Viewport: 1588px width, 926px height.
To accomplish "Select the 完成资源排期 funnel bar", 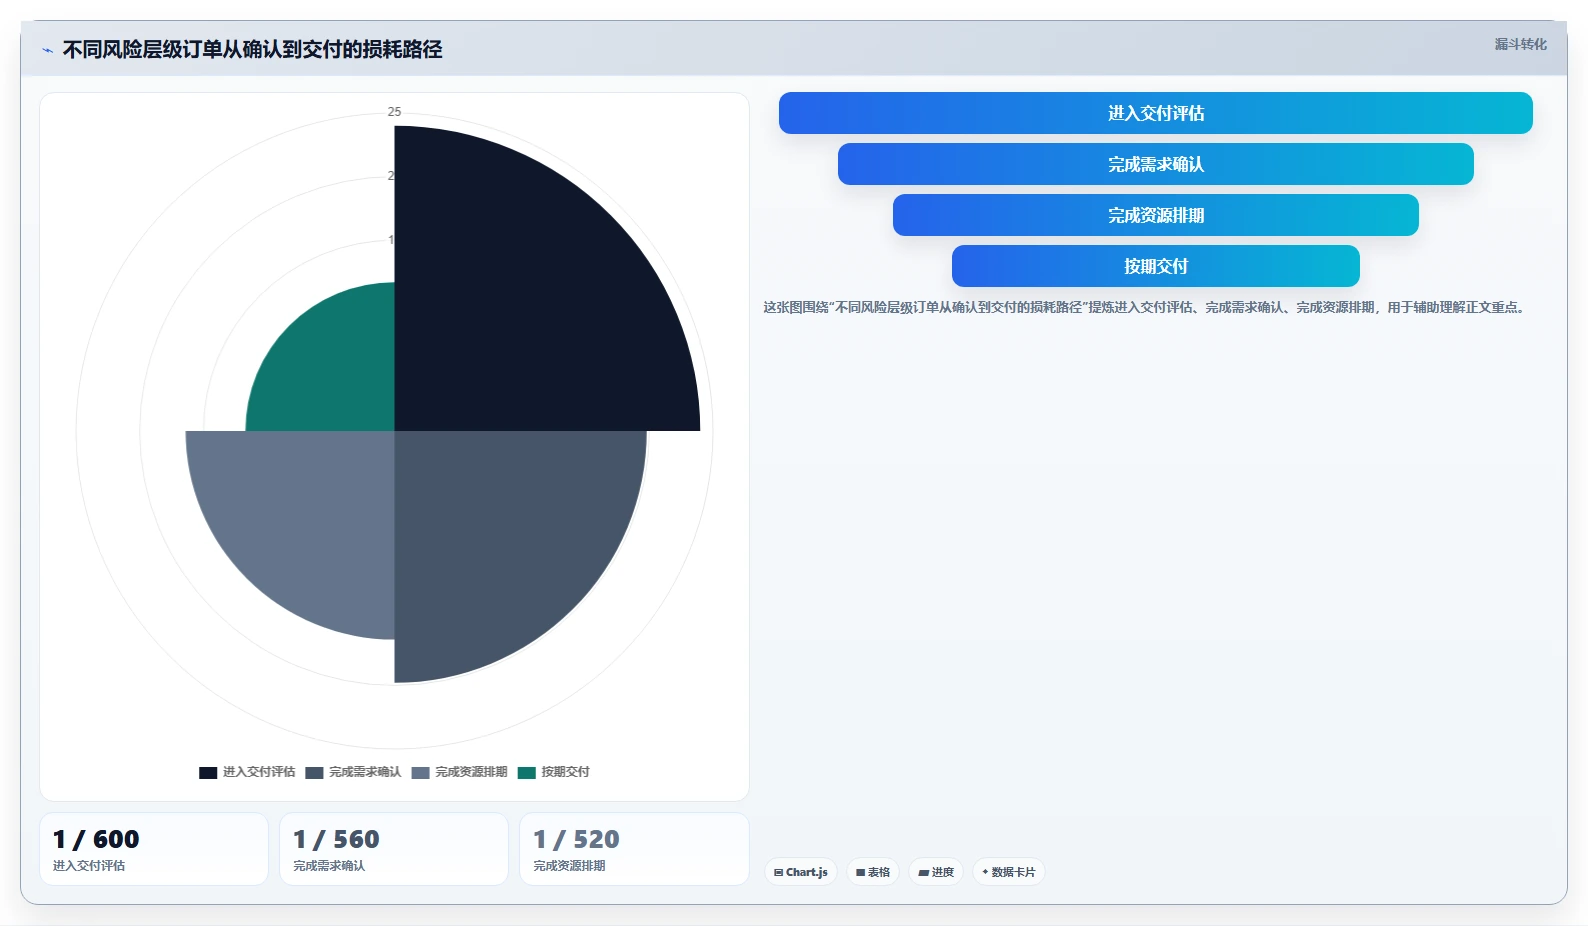I will [1155, 215].
